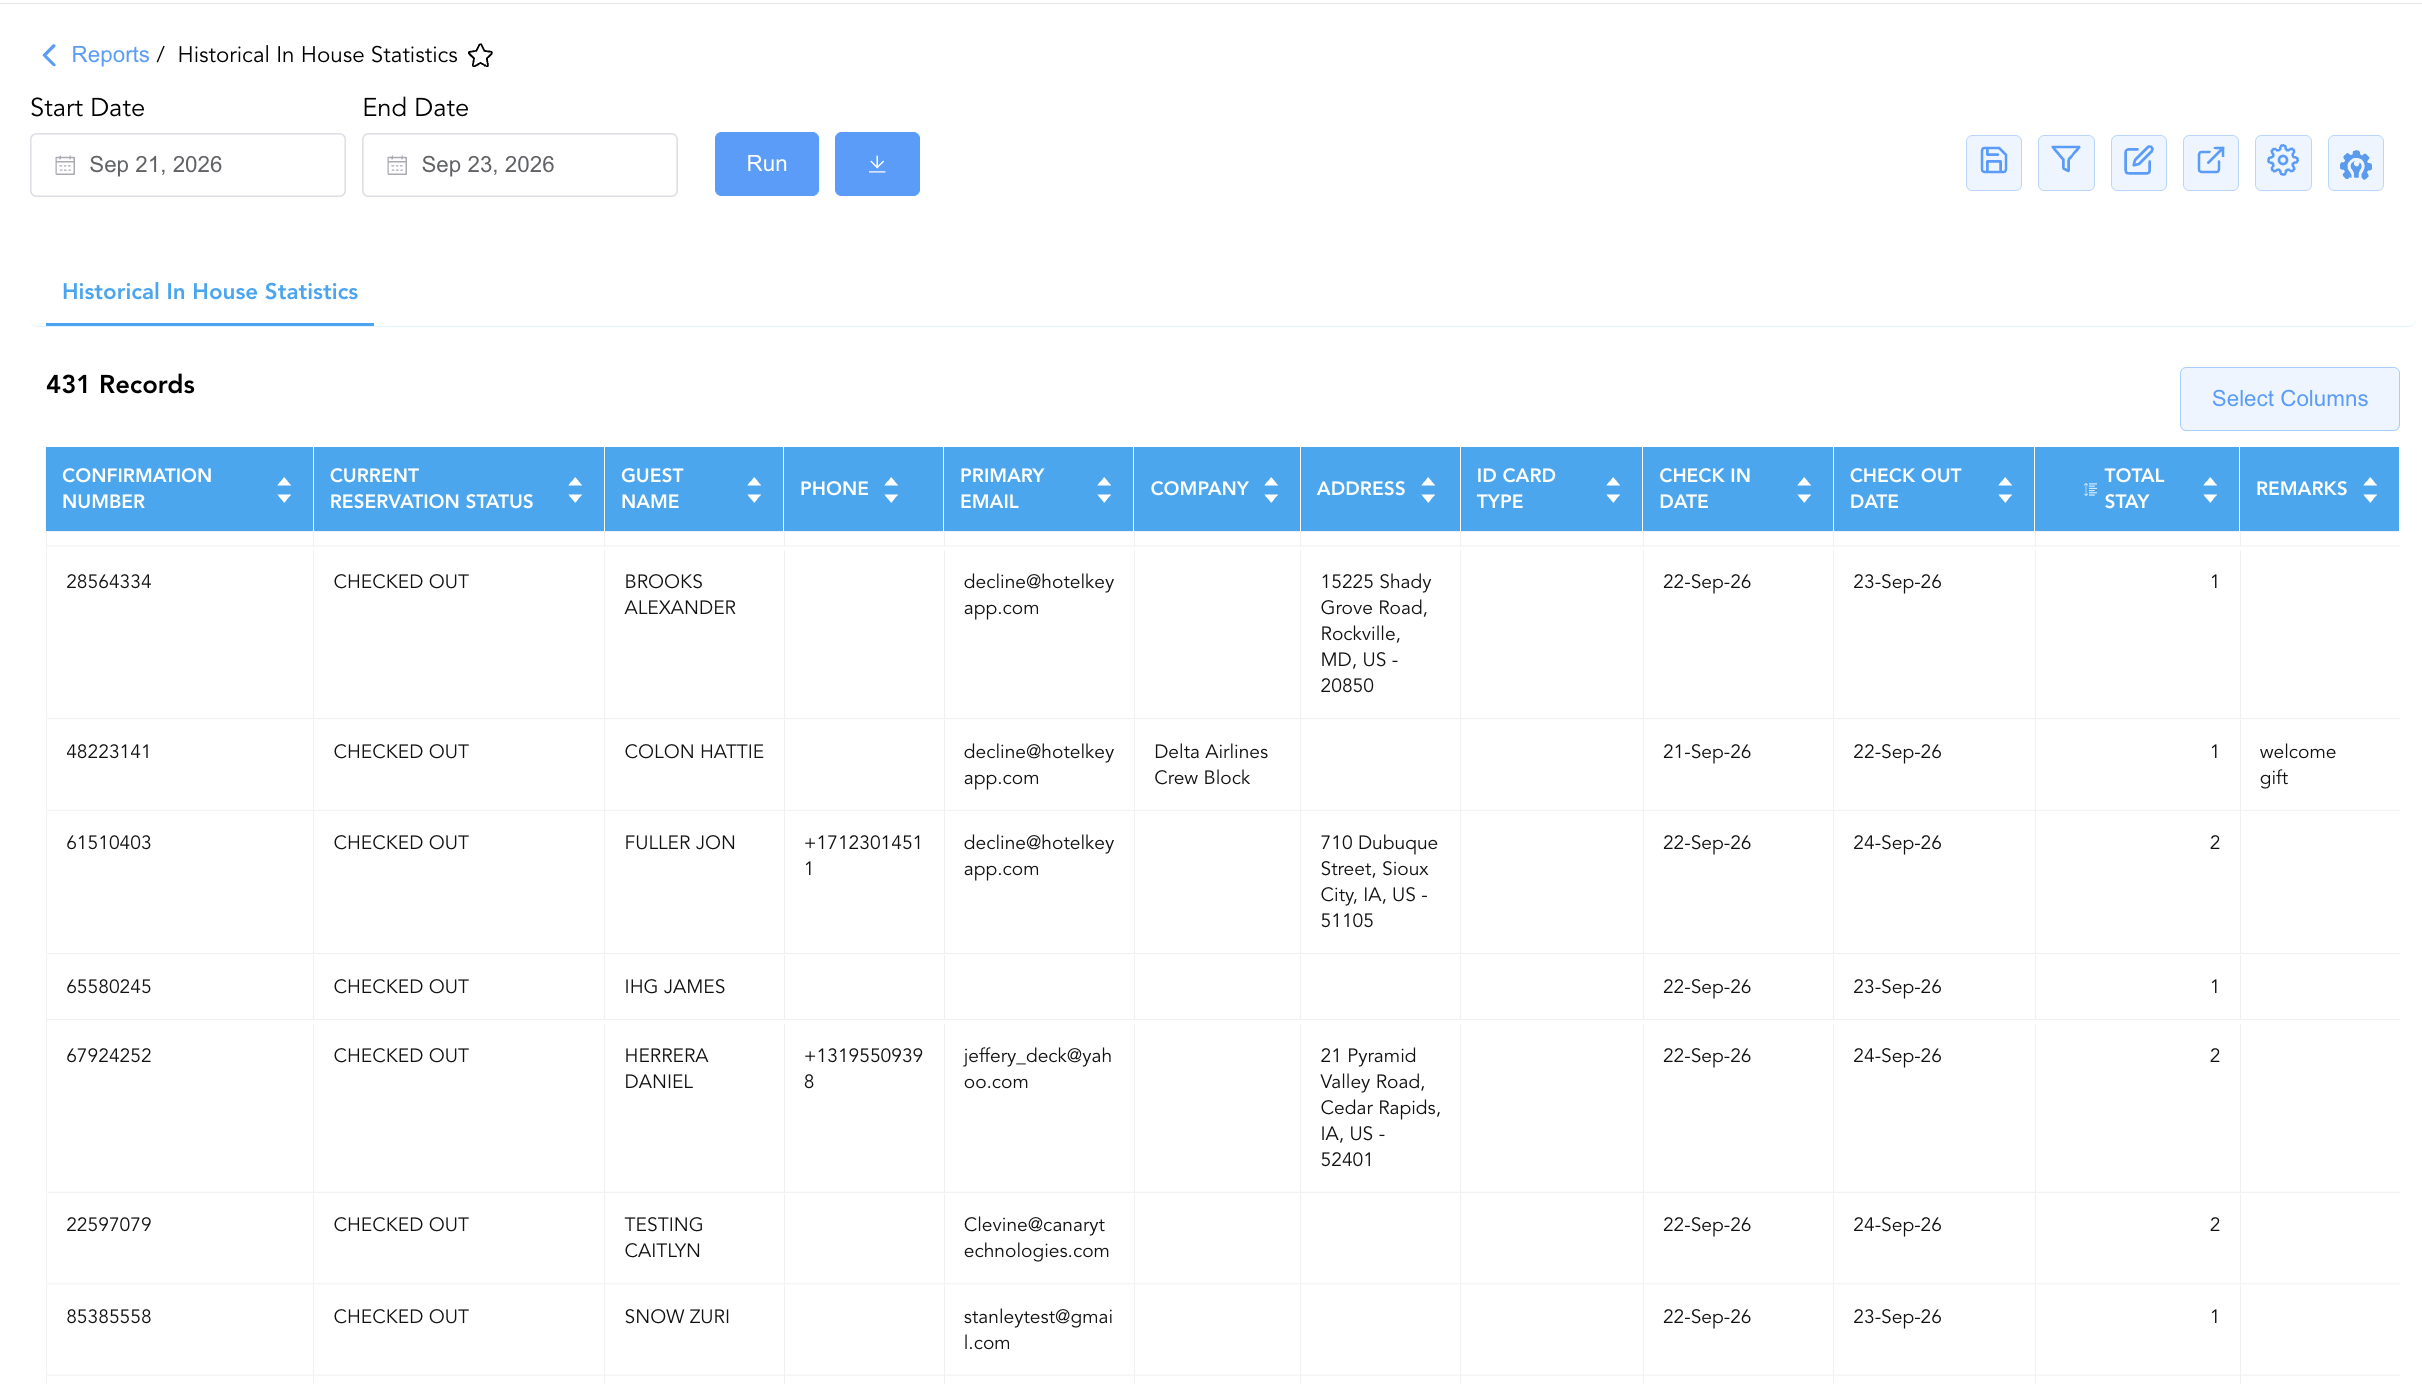This screenshot has height=1384, width=2422.
Task: Open the settings gear icon
Action: click(2283, 162)
